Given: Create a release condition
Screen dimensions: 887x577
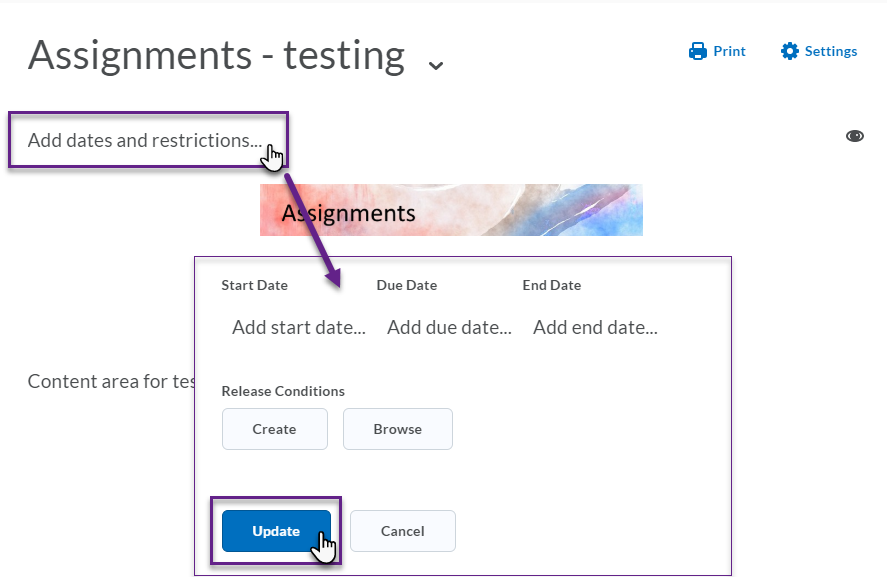Looking at the screenshot, I should [x=274, y=429].
